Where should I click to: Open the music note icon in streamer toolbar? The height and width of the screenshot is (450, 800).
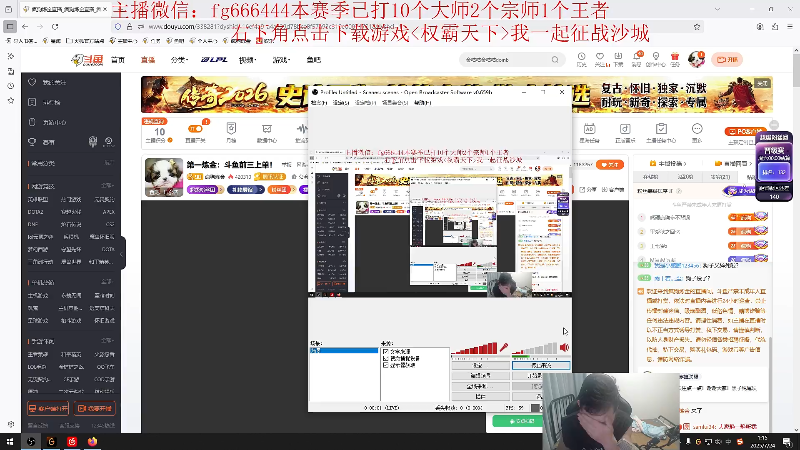pos(625,129)
